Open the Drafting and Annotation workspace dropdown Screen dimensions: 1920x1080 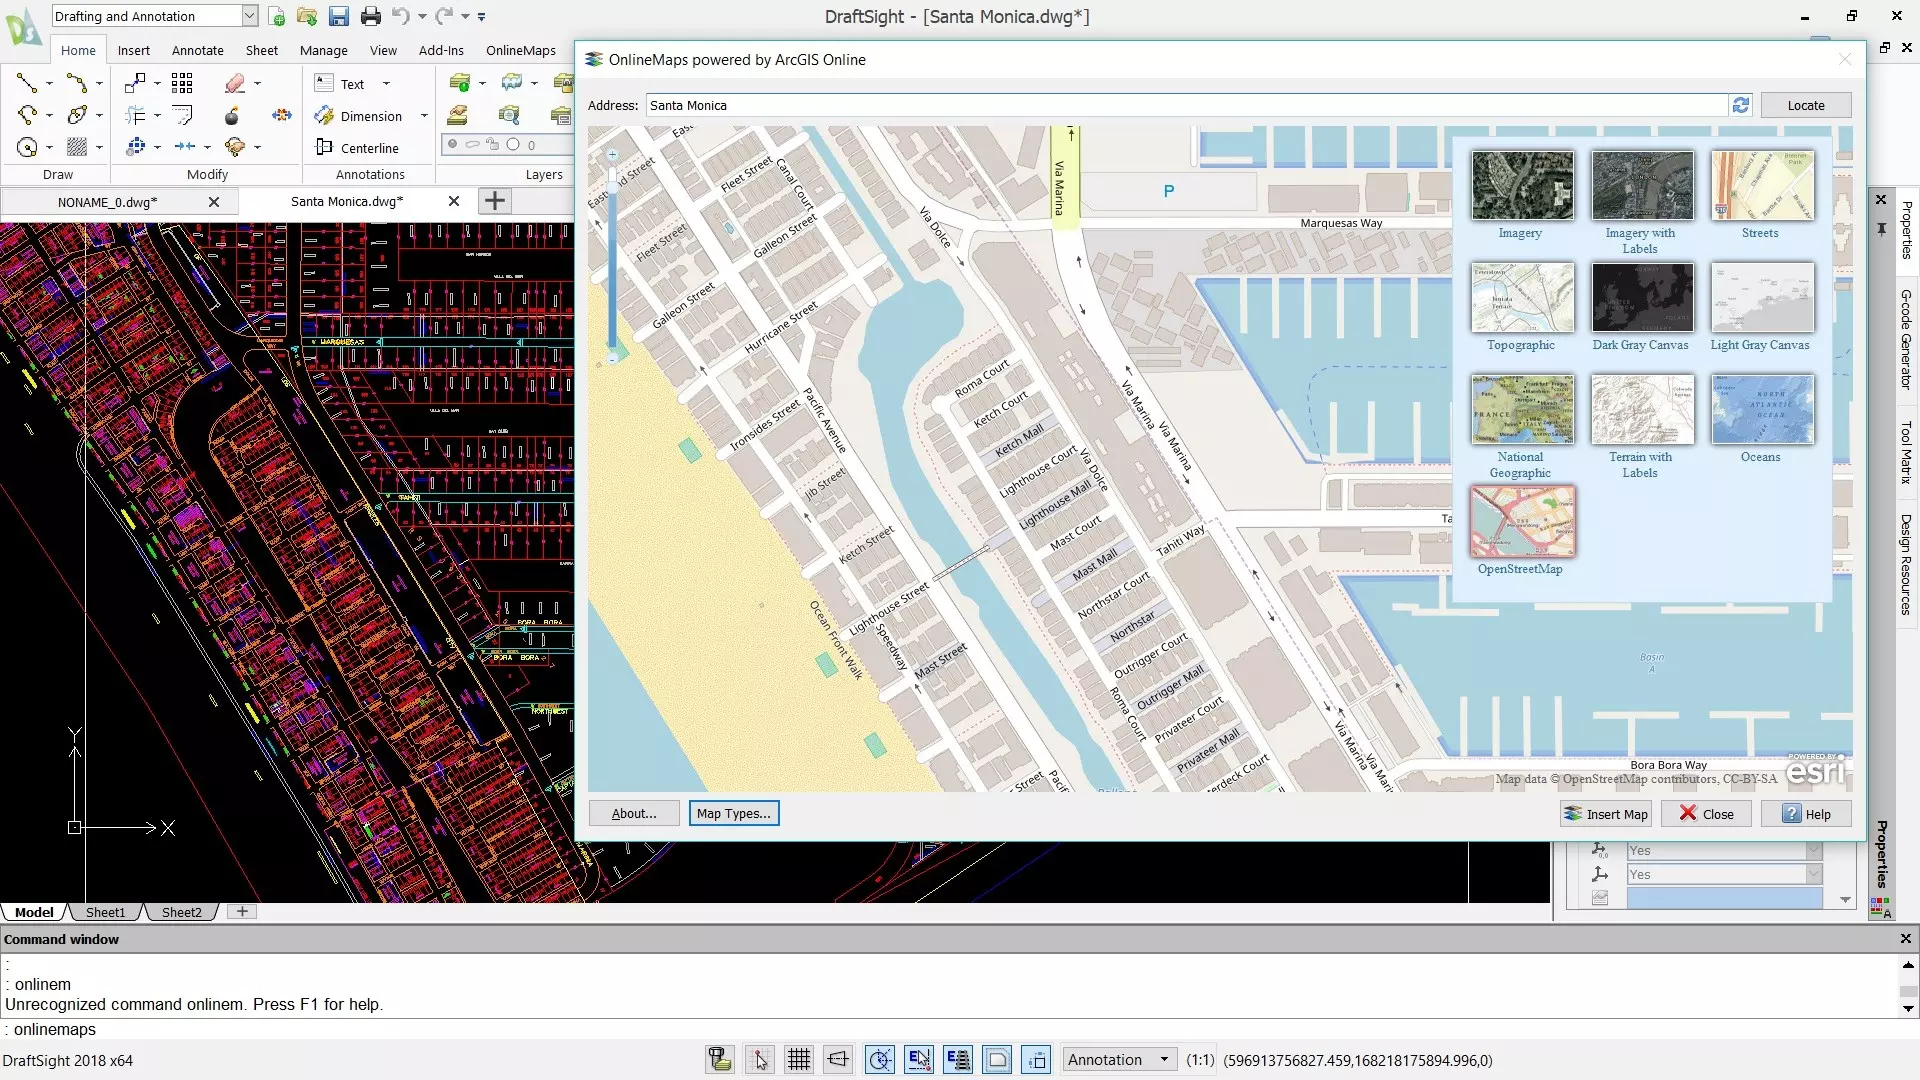[x=249, y=16]
